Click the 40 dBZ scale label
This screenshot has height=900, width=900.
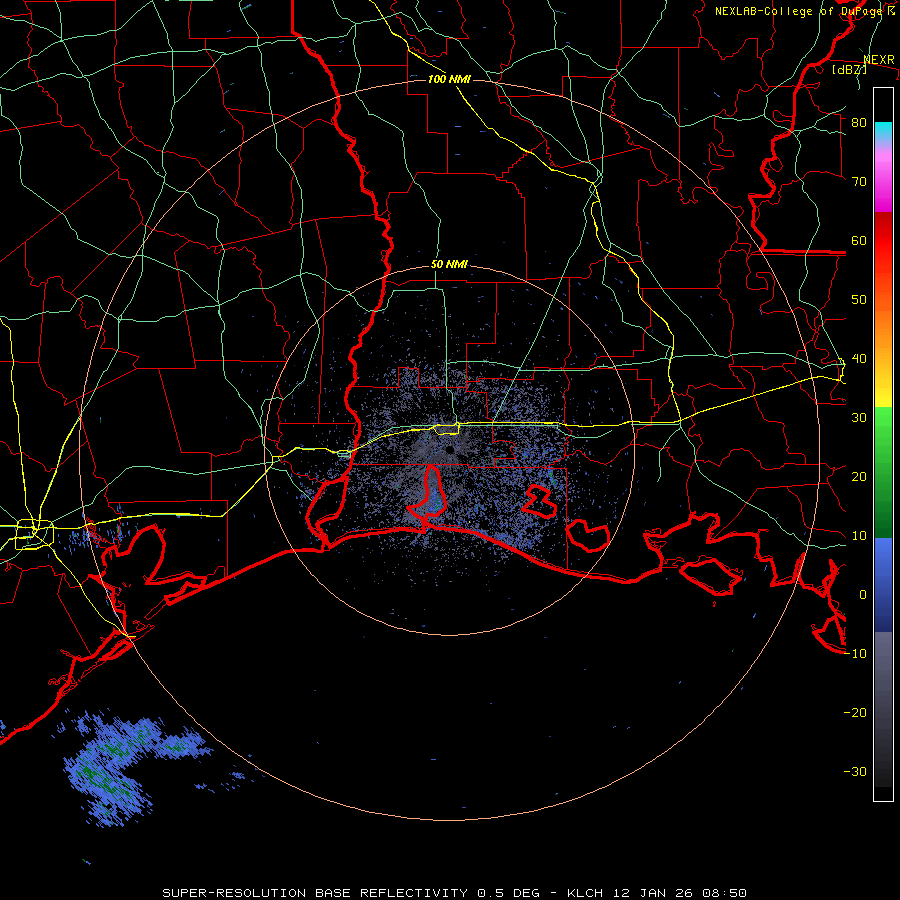(859, 359)
